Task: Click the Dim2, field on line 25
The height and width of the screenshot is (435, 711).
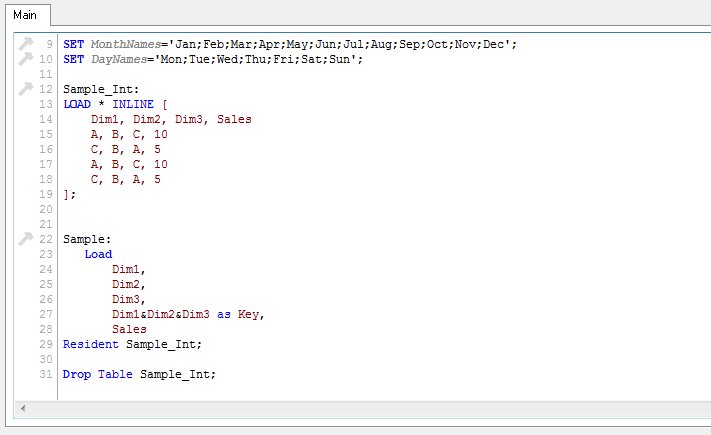Action: [x=128, y=284]
